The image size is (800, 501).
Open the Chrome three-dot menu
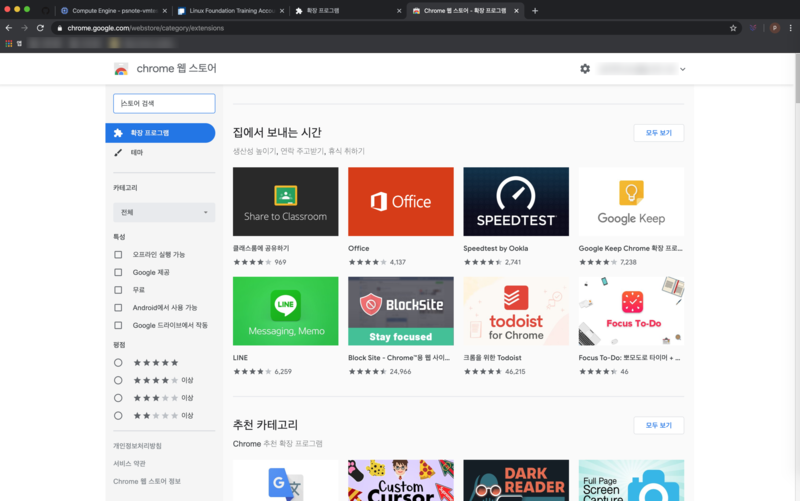[x=791, y=28]
